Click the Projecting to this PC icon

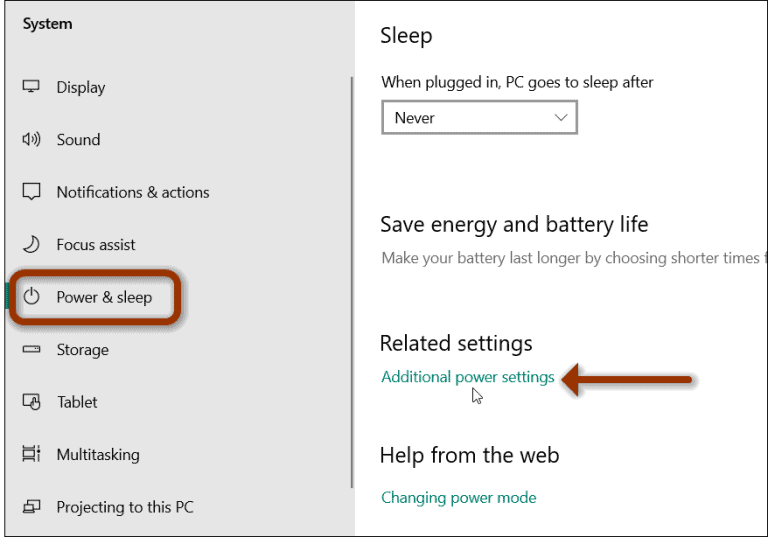point(31,506)
